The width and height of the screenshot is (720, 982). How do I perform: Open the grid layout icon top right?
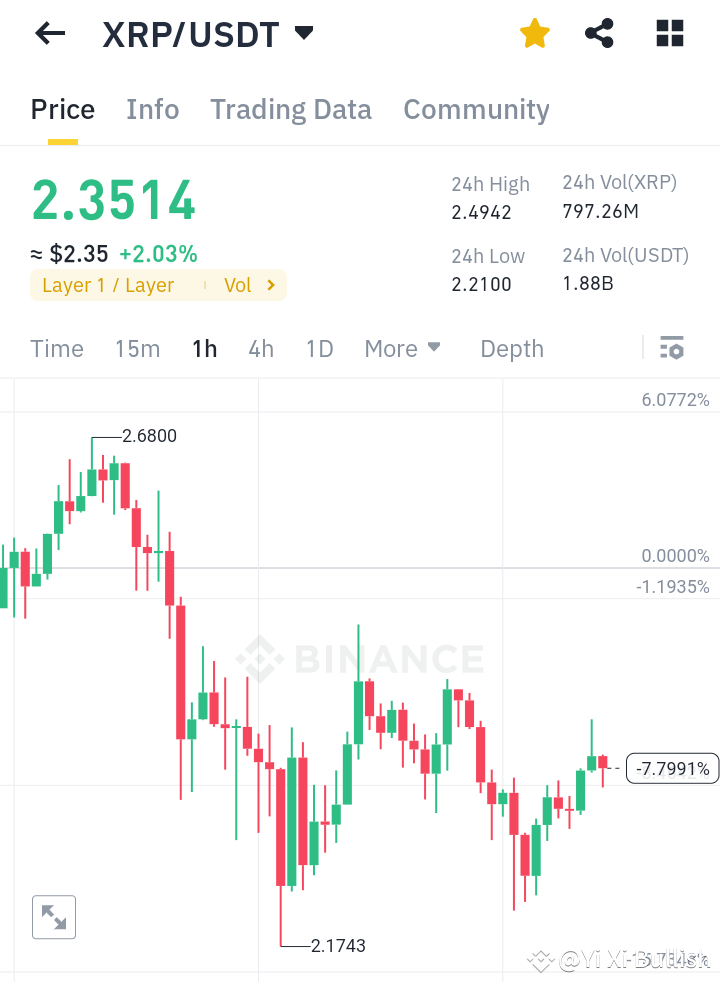[x=668, y=33]
